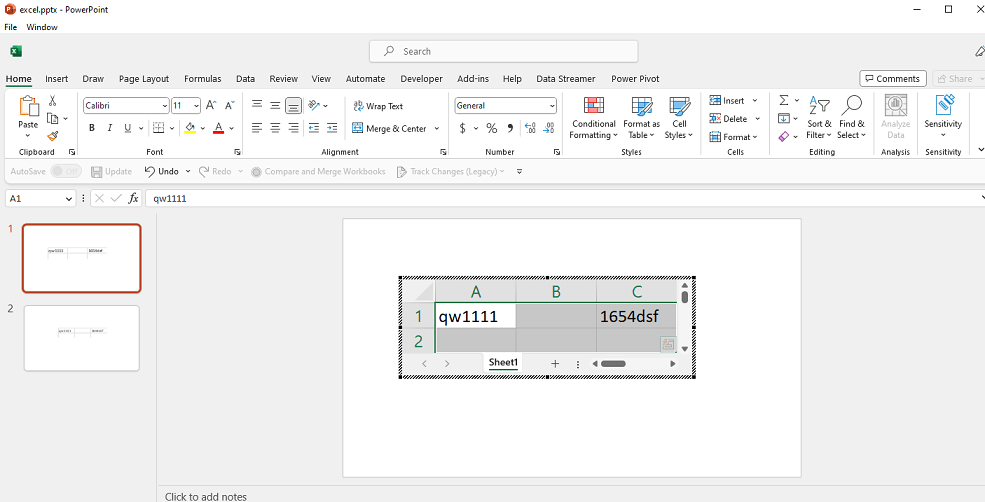Click the AutoSum sigma icon
The image size is (985, 502).
pos(783,101)
